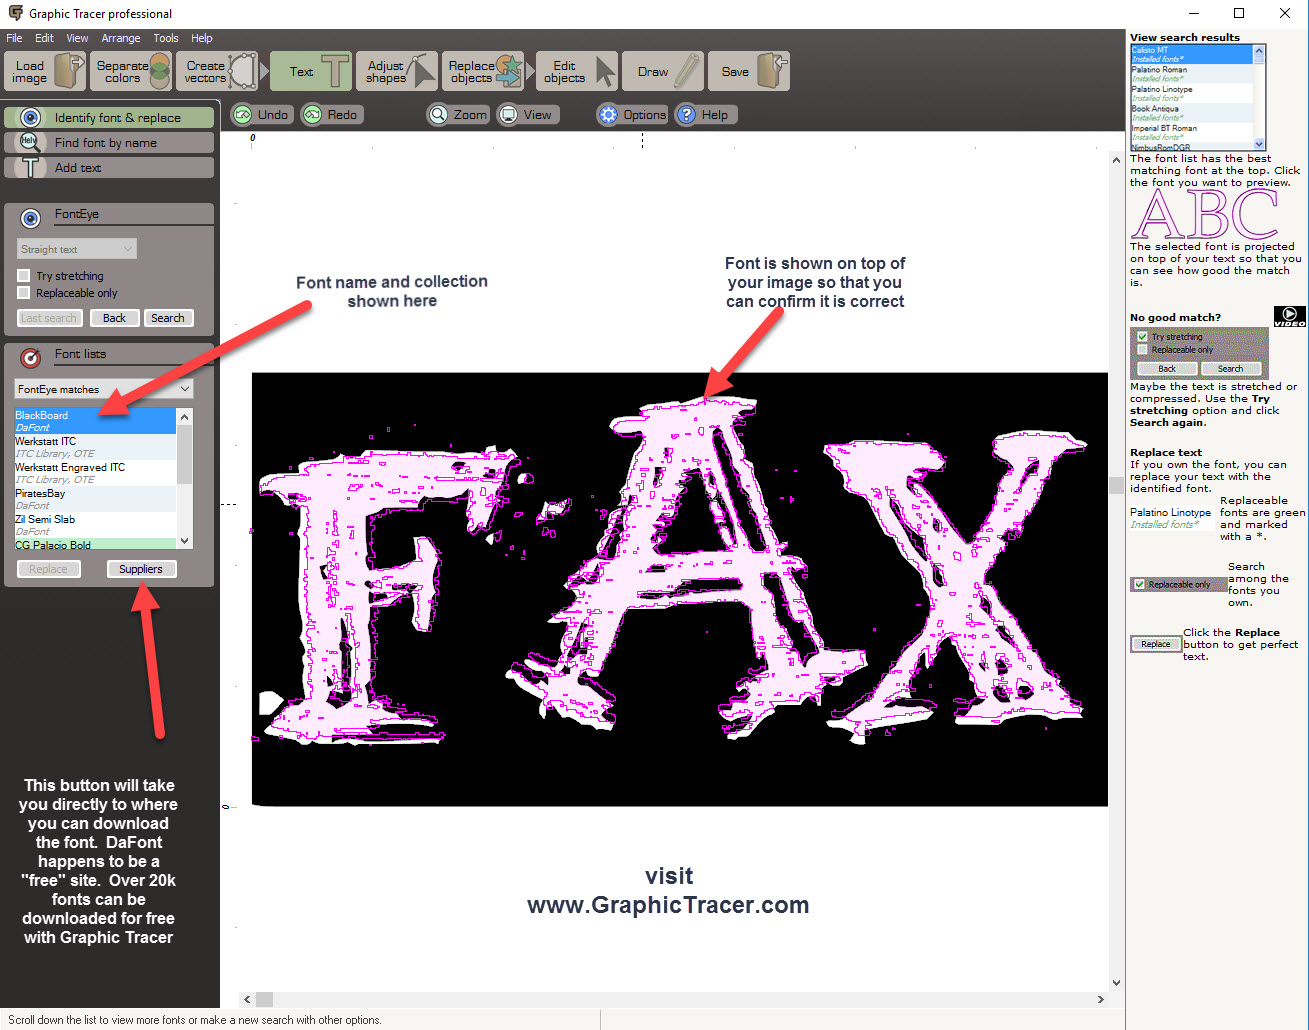Viewport: 1309px width, 1030px height.
Task: Choose the Adjust shapes tool
Action: pyautogui.click(x=396, y=72)
